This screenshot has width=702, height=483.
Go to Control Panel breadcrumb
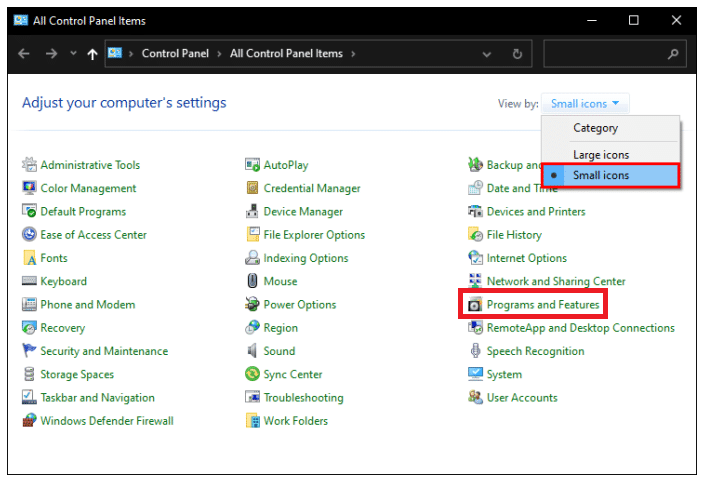point(175,54)
